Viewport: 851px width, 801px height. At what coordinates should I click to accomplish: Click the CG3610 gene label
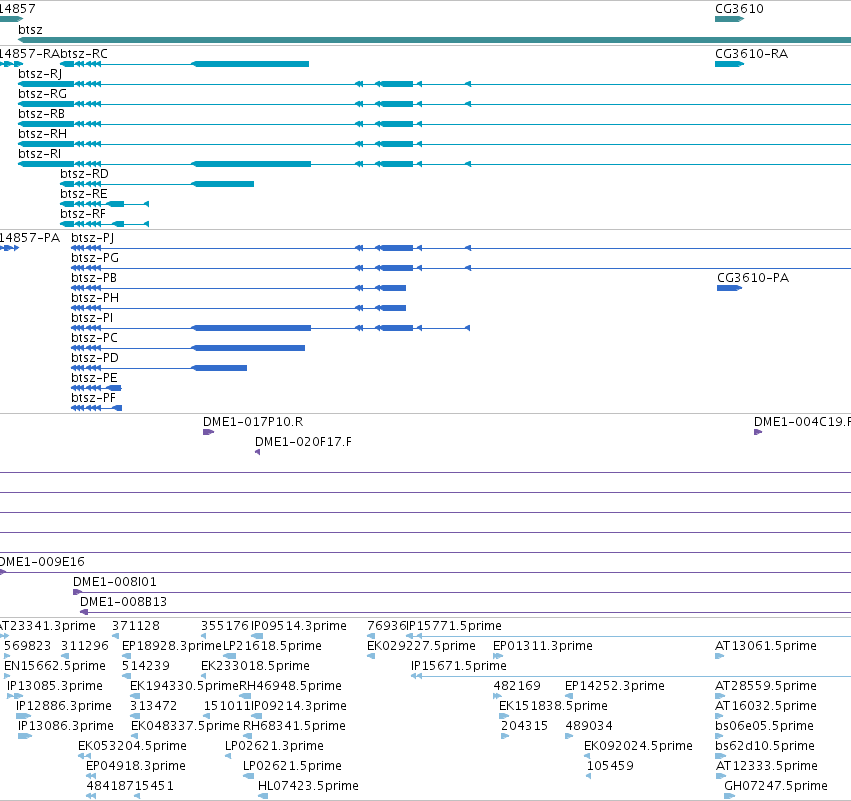(x=739, y=9)
